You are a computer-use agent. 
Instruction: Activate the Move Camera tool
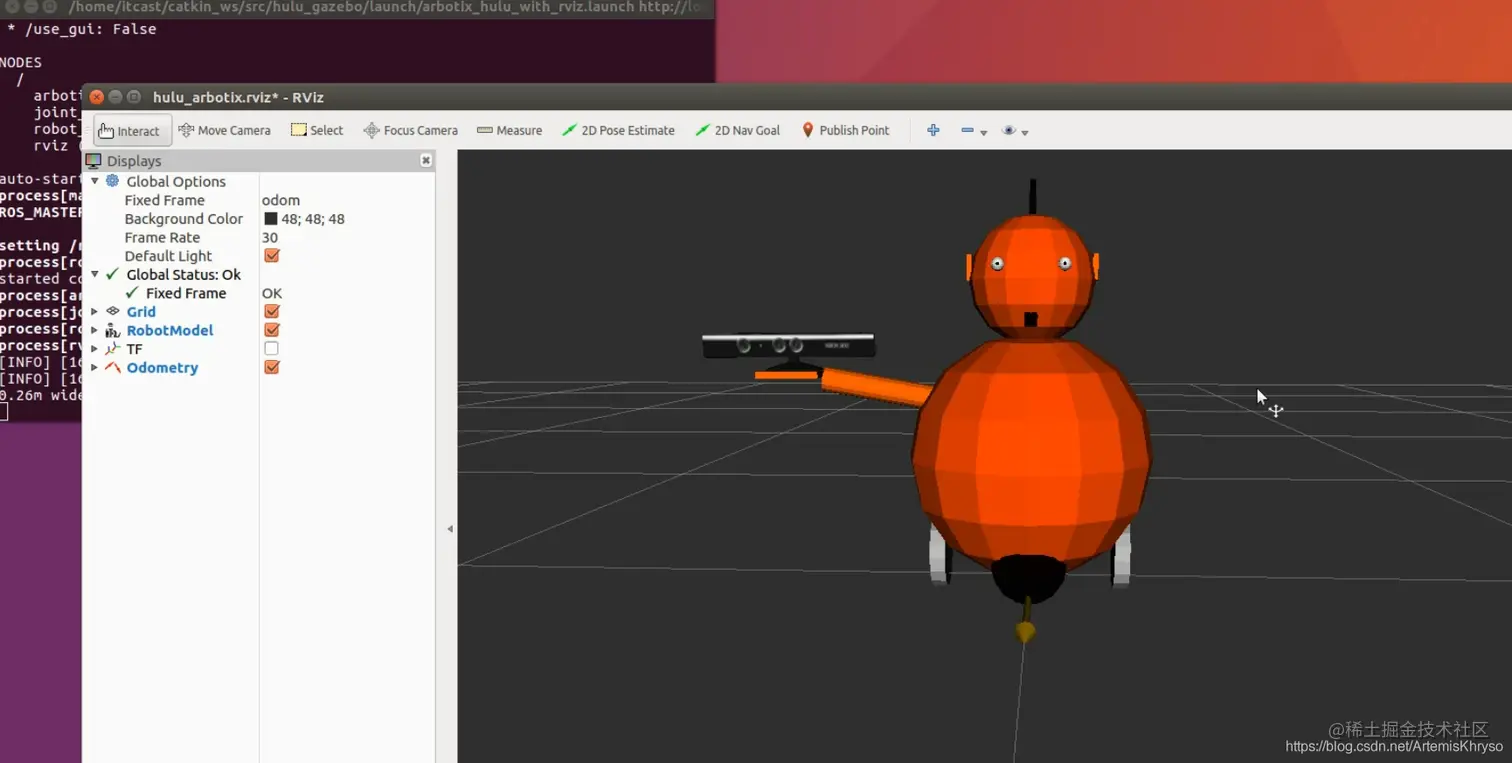(224, 130)
